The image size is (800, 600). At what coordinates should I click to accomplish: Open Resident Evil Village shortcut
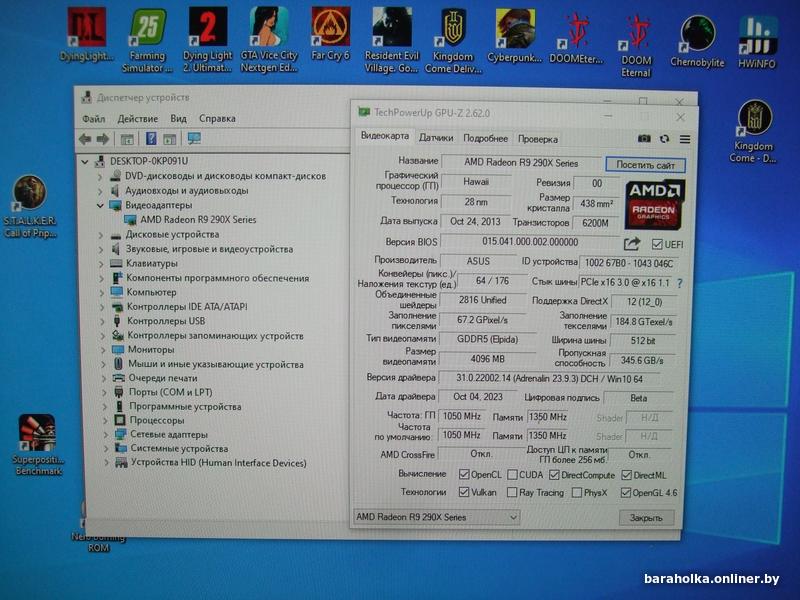[x=391, y=40]
